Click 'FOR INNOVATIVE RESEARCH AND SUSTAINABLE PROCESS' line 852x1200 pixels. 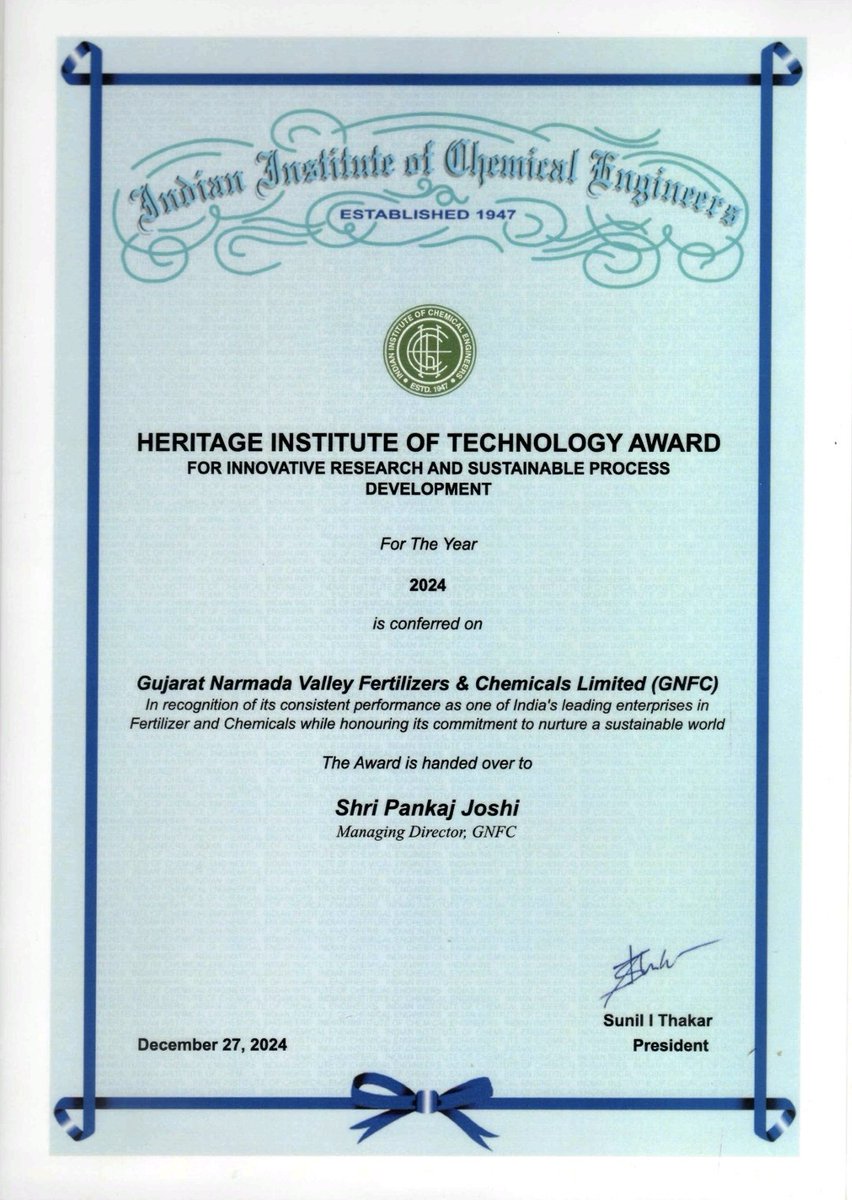coord(427,467)
